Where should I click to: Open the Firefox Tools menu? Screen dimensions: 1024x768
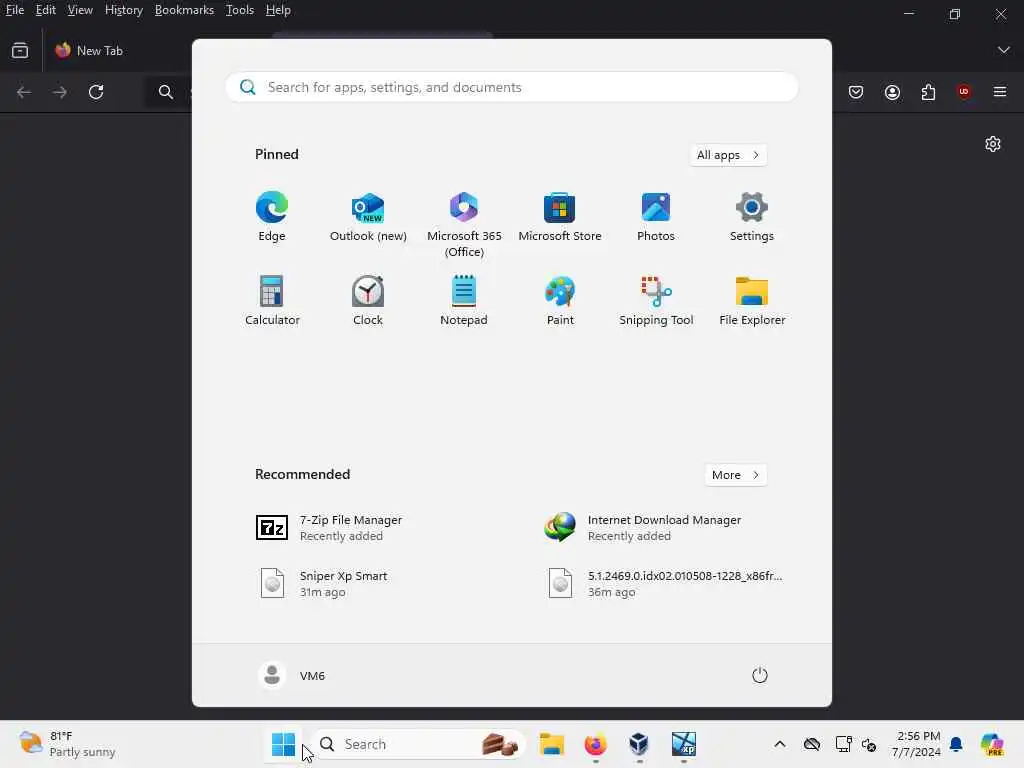click(x=239, y=10)
